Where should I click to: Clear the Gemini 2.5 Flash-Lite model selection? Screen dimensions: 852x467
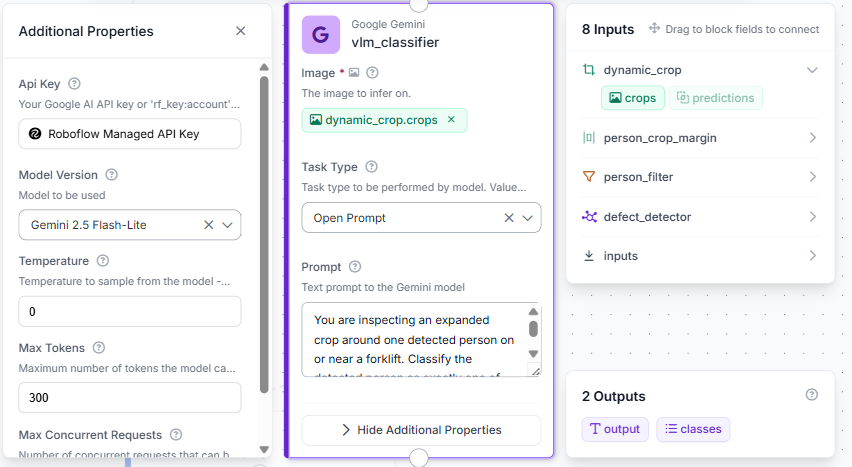(209, 225)
